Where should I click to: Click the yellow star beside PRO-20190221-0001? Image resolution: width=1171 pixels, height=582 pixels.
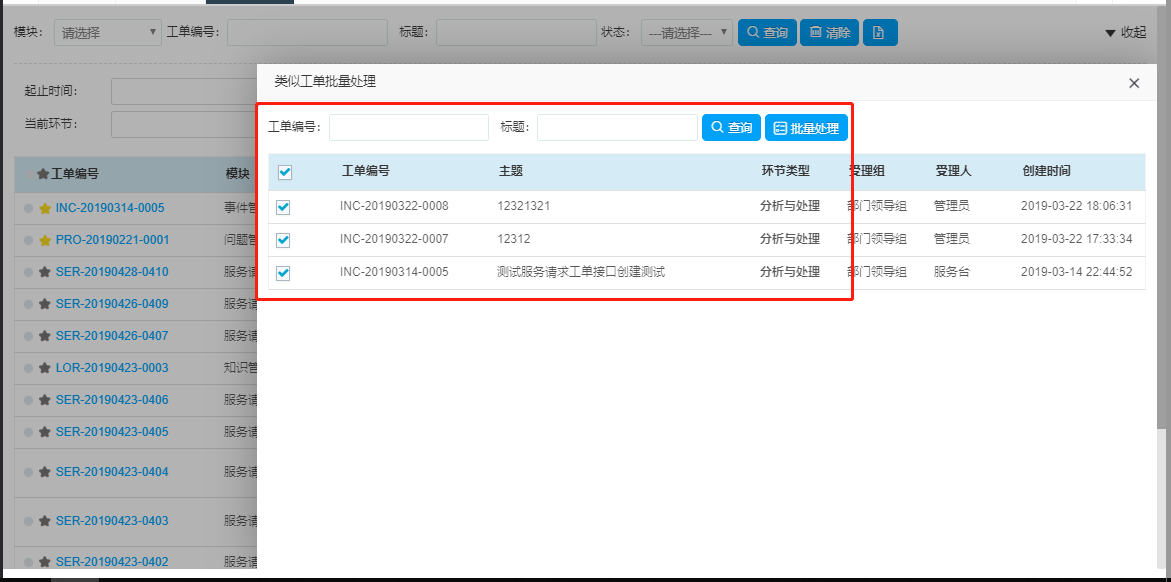(x=44, y=241)
